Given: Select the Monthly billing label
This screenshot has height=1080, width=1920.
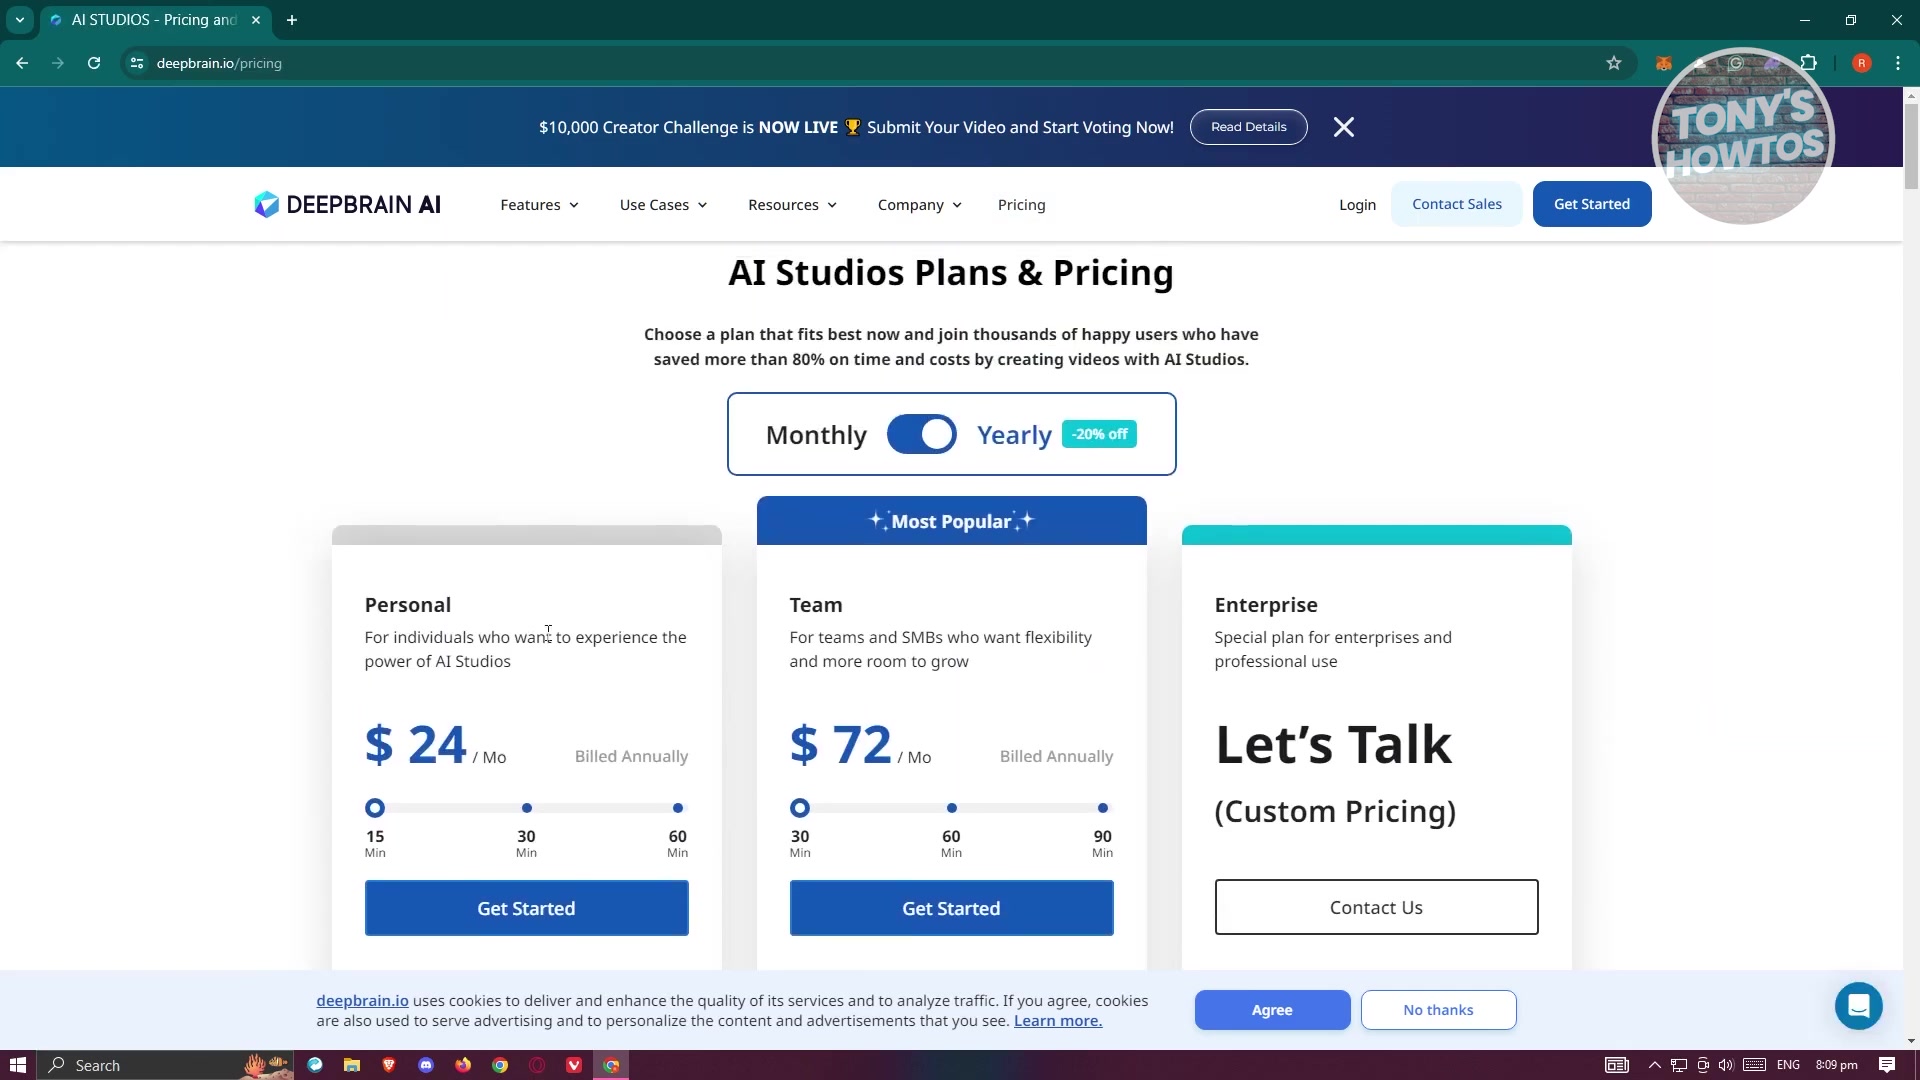Looking at the screenshot, I should (x=816, y=435).
